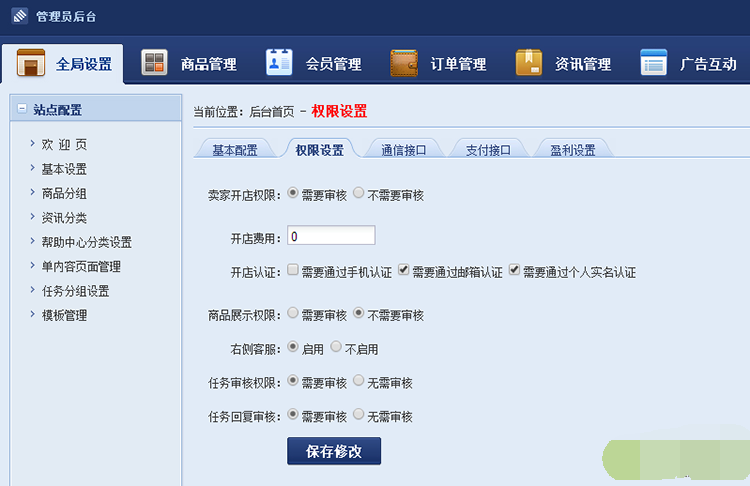
Task: Open 模板管理 in the sidebar
Action: click(x=64, y=315)
